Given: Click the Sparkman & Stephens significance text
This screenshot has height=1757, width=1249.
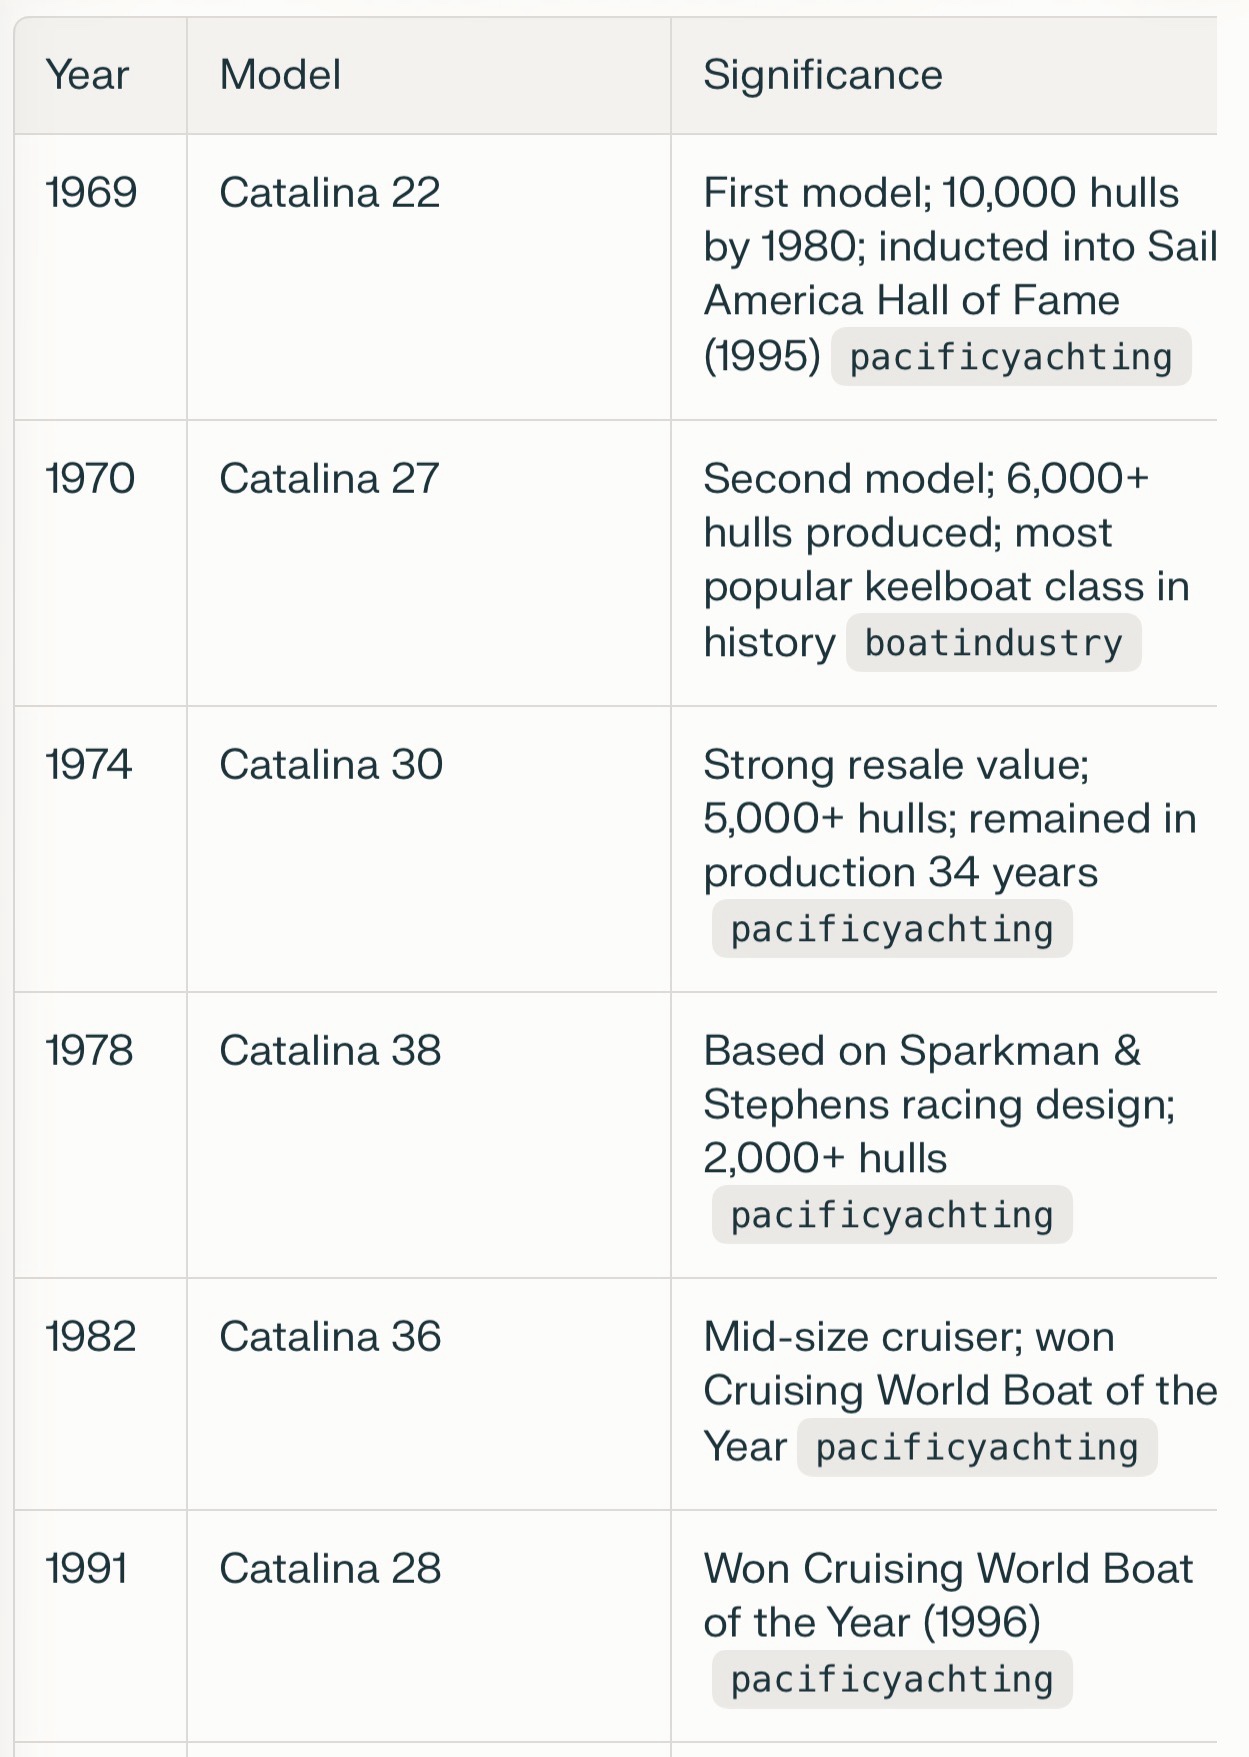Looking at the screenshot, I should (x=938, y=1078).
